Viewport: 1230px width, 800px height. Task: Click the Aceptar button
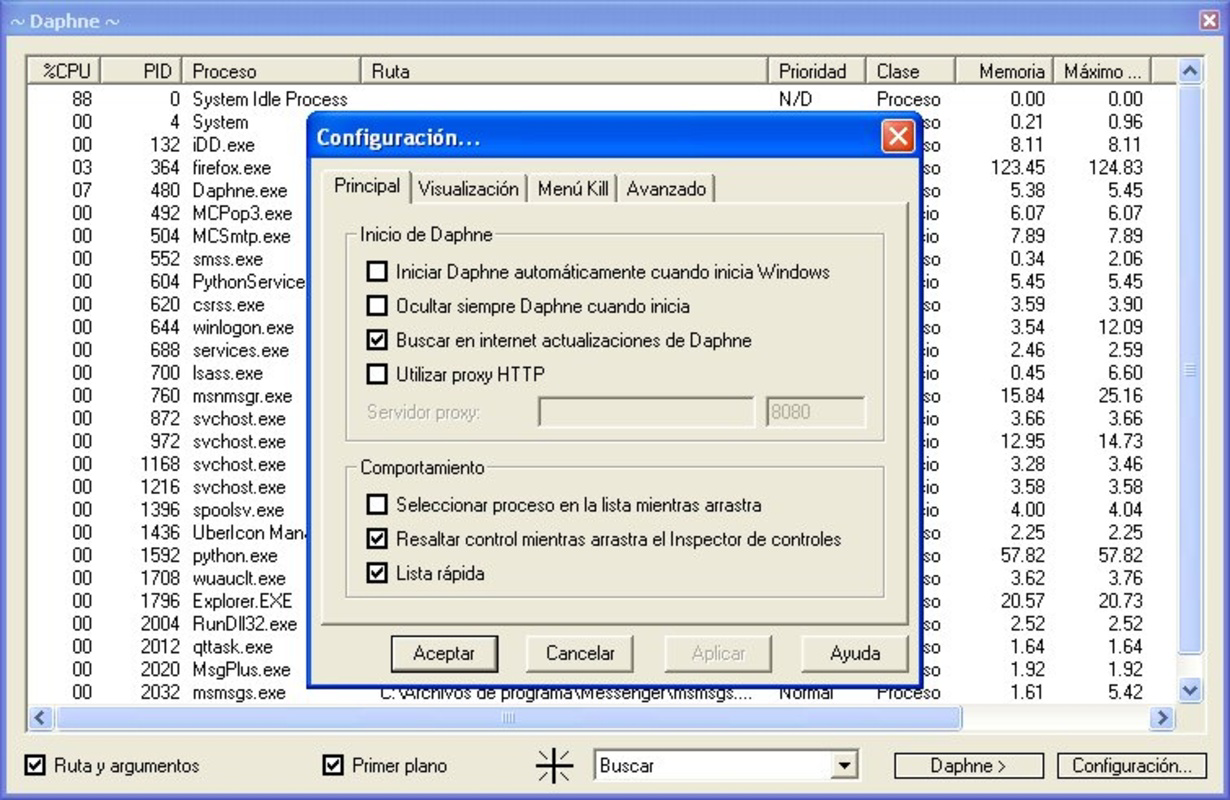coord(444,654)
